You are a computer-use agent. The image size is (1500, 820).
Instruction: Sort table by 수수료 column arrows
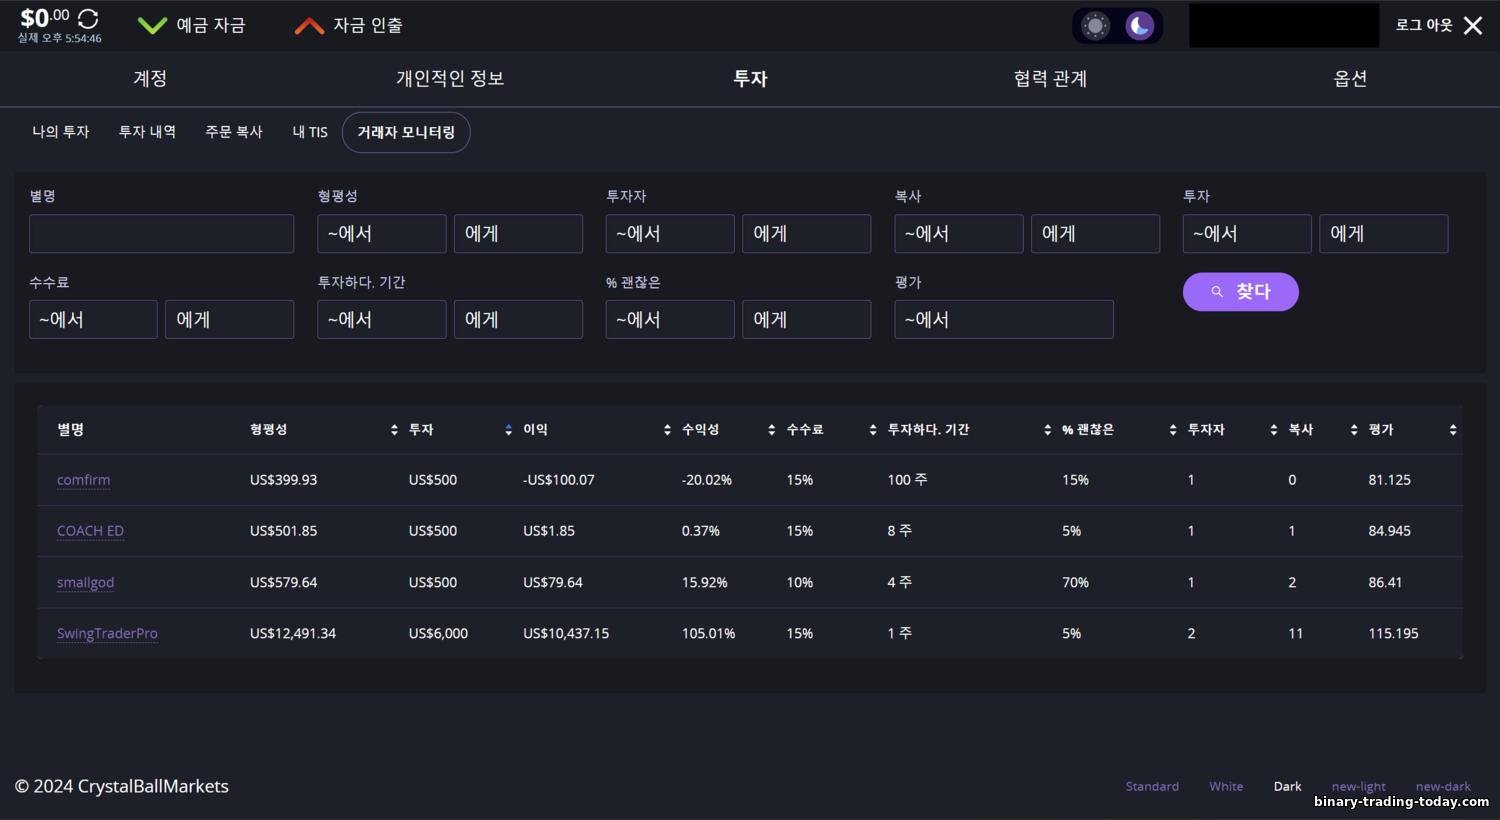click(x=873, y=430)
